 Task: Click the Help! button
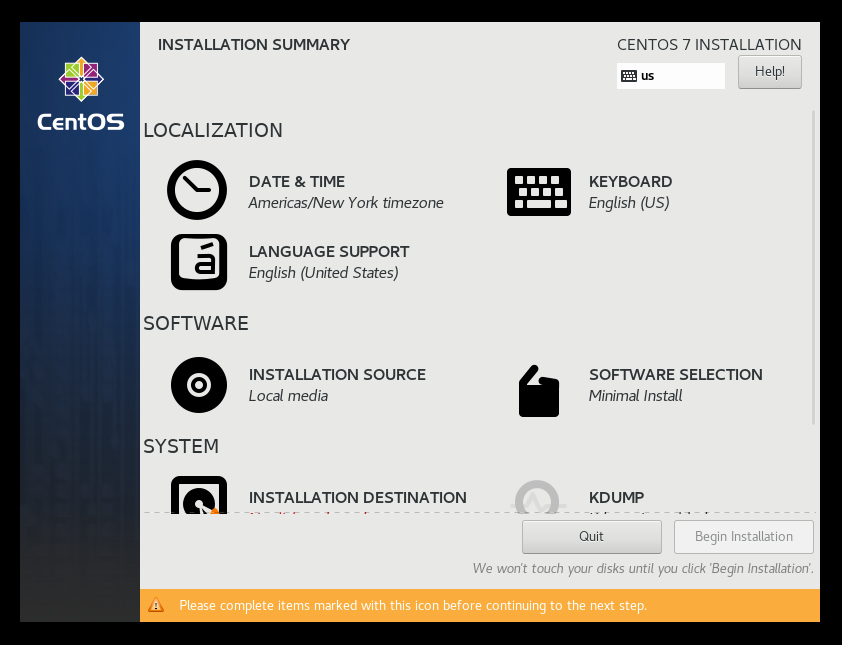770,71
